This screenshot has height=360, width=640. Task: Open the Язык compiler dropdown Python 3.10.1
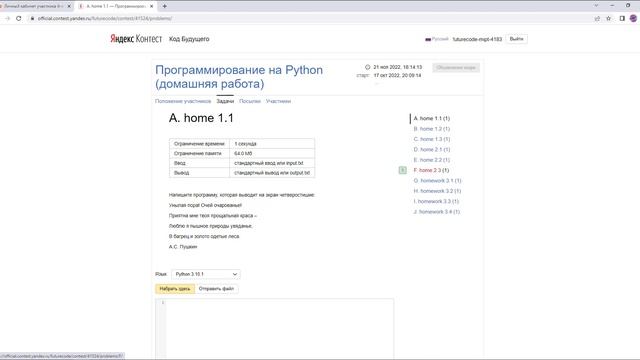click(x=206, y=274)
